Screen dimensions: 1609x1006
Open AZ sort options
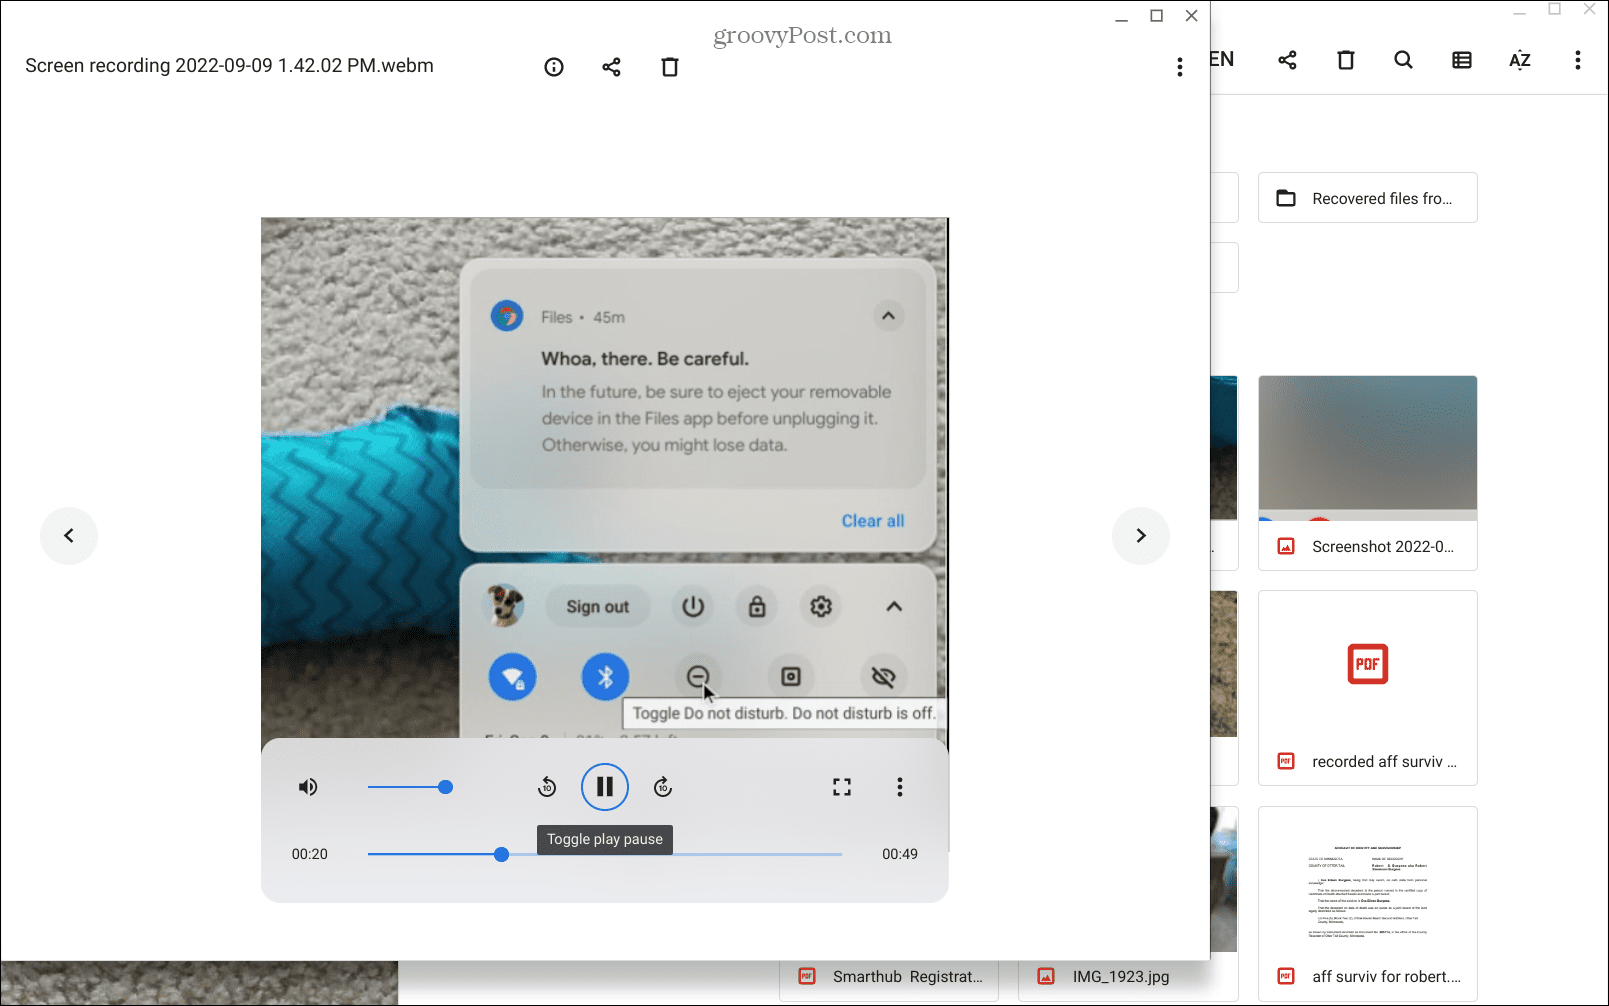[x=1519, y=60]
